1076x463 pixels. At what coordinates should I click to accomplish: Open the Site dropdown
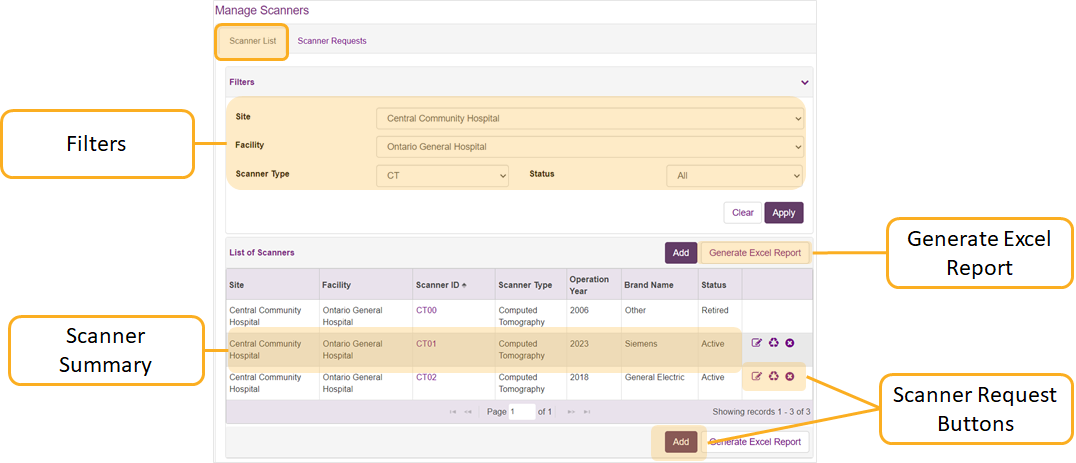589,118
